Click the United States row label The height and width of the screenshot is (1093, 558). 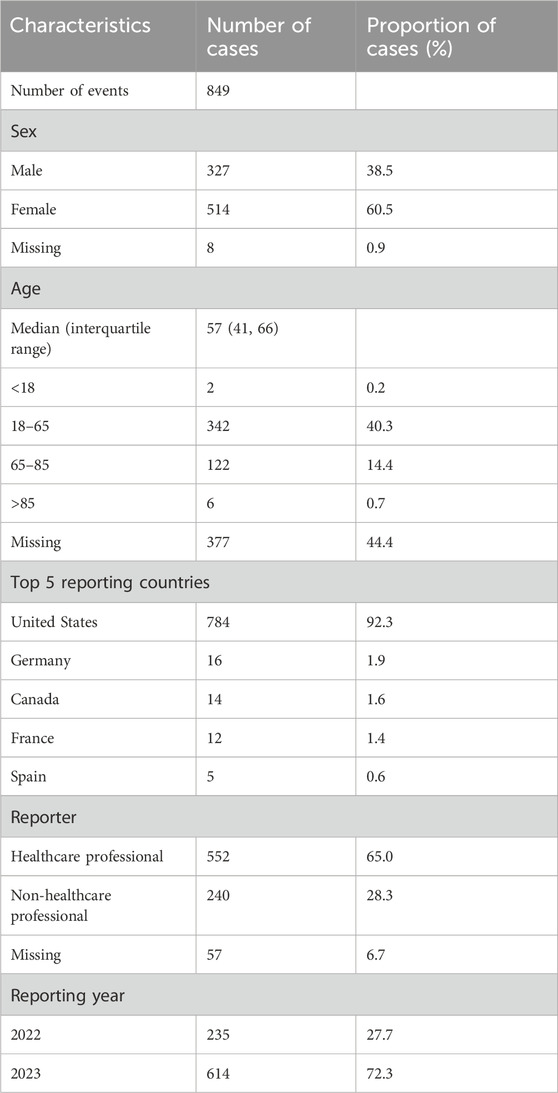[x=54, y=620]
